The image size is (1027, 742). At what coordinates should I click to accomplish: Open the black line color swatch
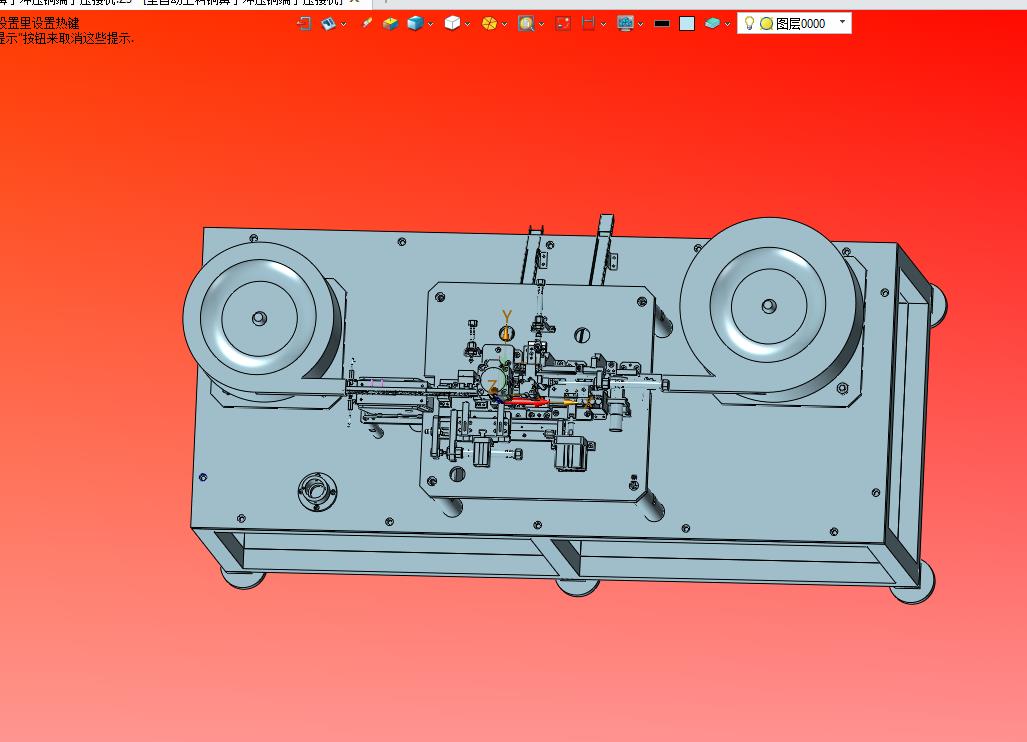tap(662, 24)
